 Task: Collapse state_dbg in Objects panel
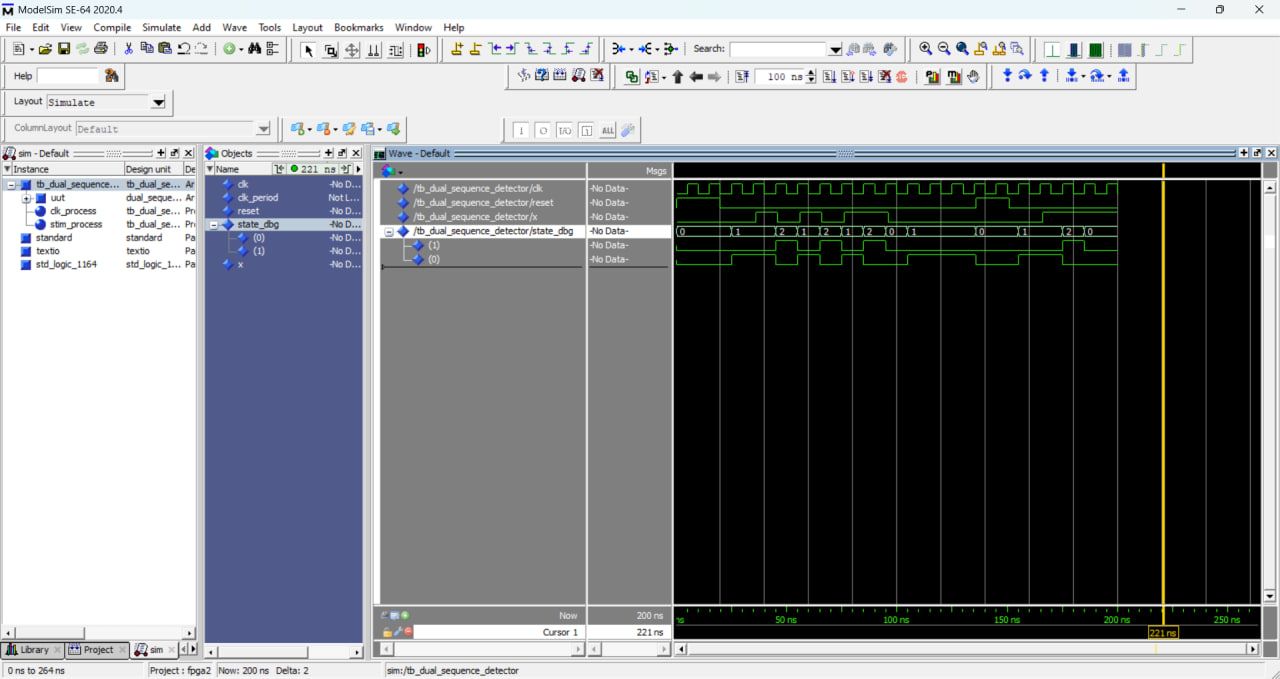tap(213, 225)
